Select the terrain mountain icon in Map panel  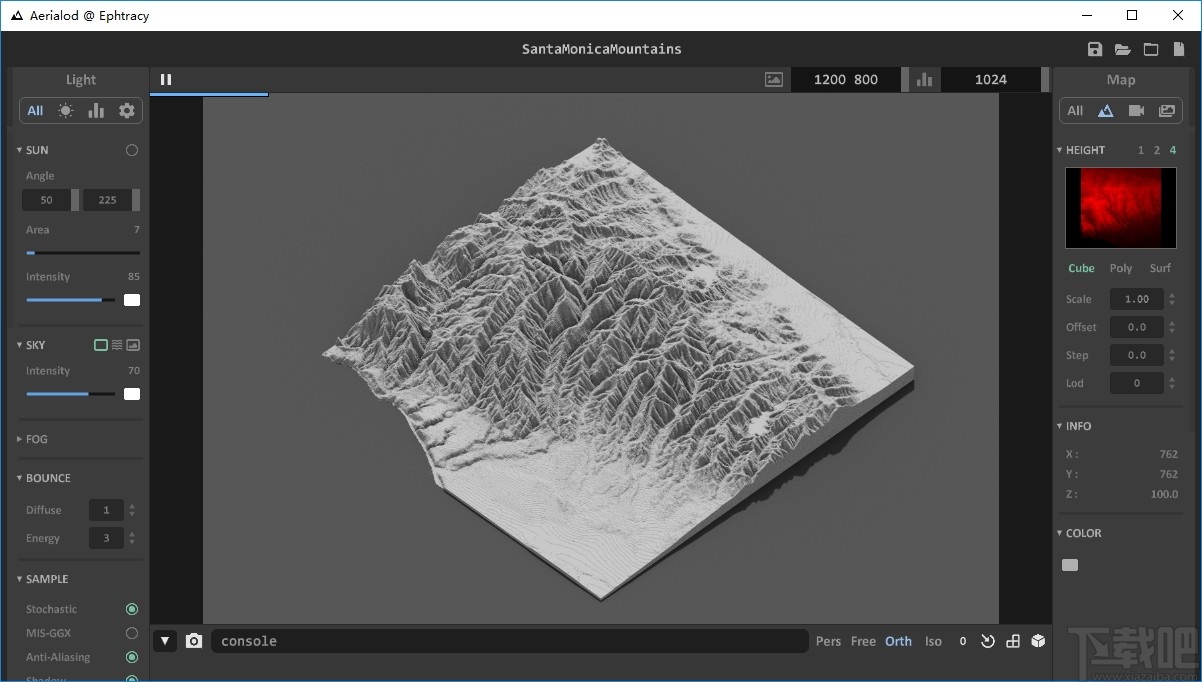(x=1105, y=111)
